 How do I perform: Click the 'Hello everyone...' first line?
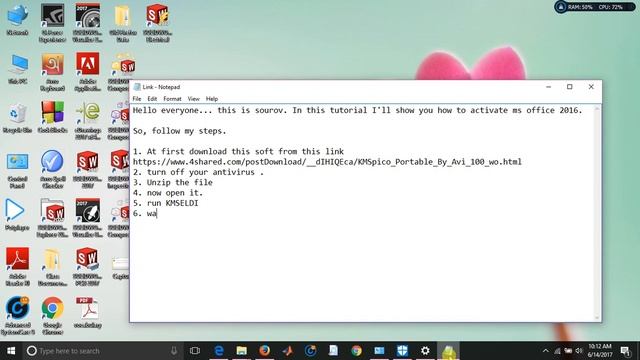coord(358,110)
